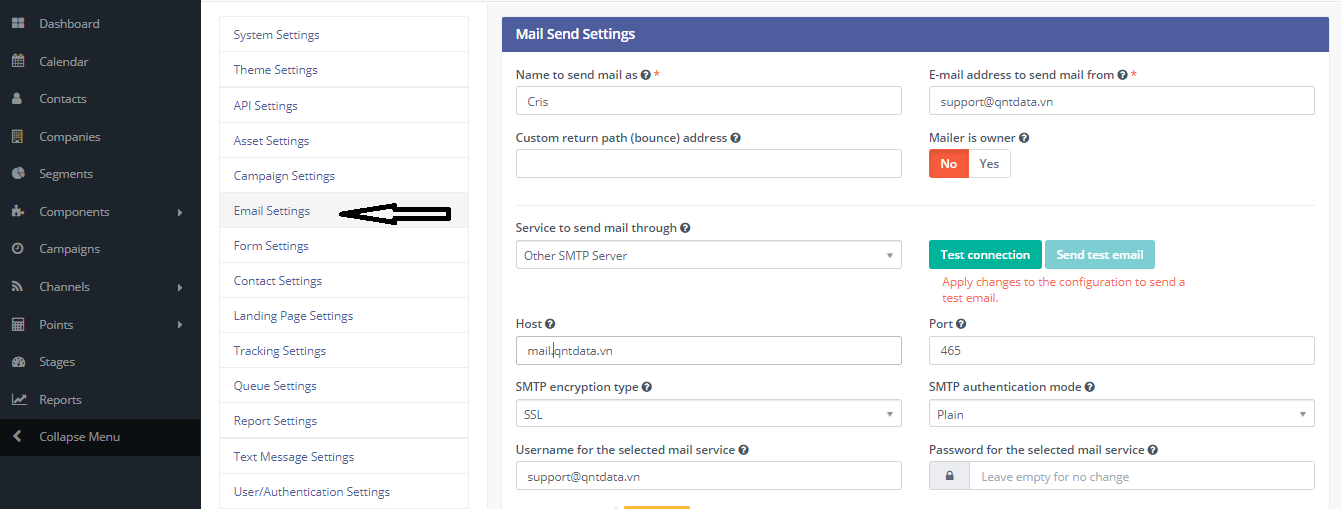This screenshot has width=1342, height=509.
Task: Expand the Components submenu arrow
Action: click(180, 212)
